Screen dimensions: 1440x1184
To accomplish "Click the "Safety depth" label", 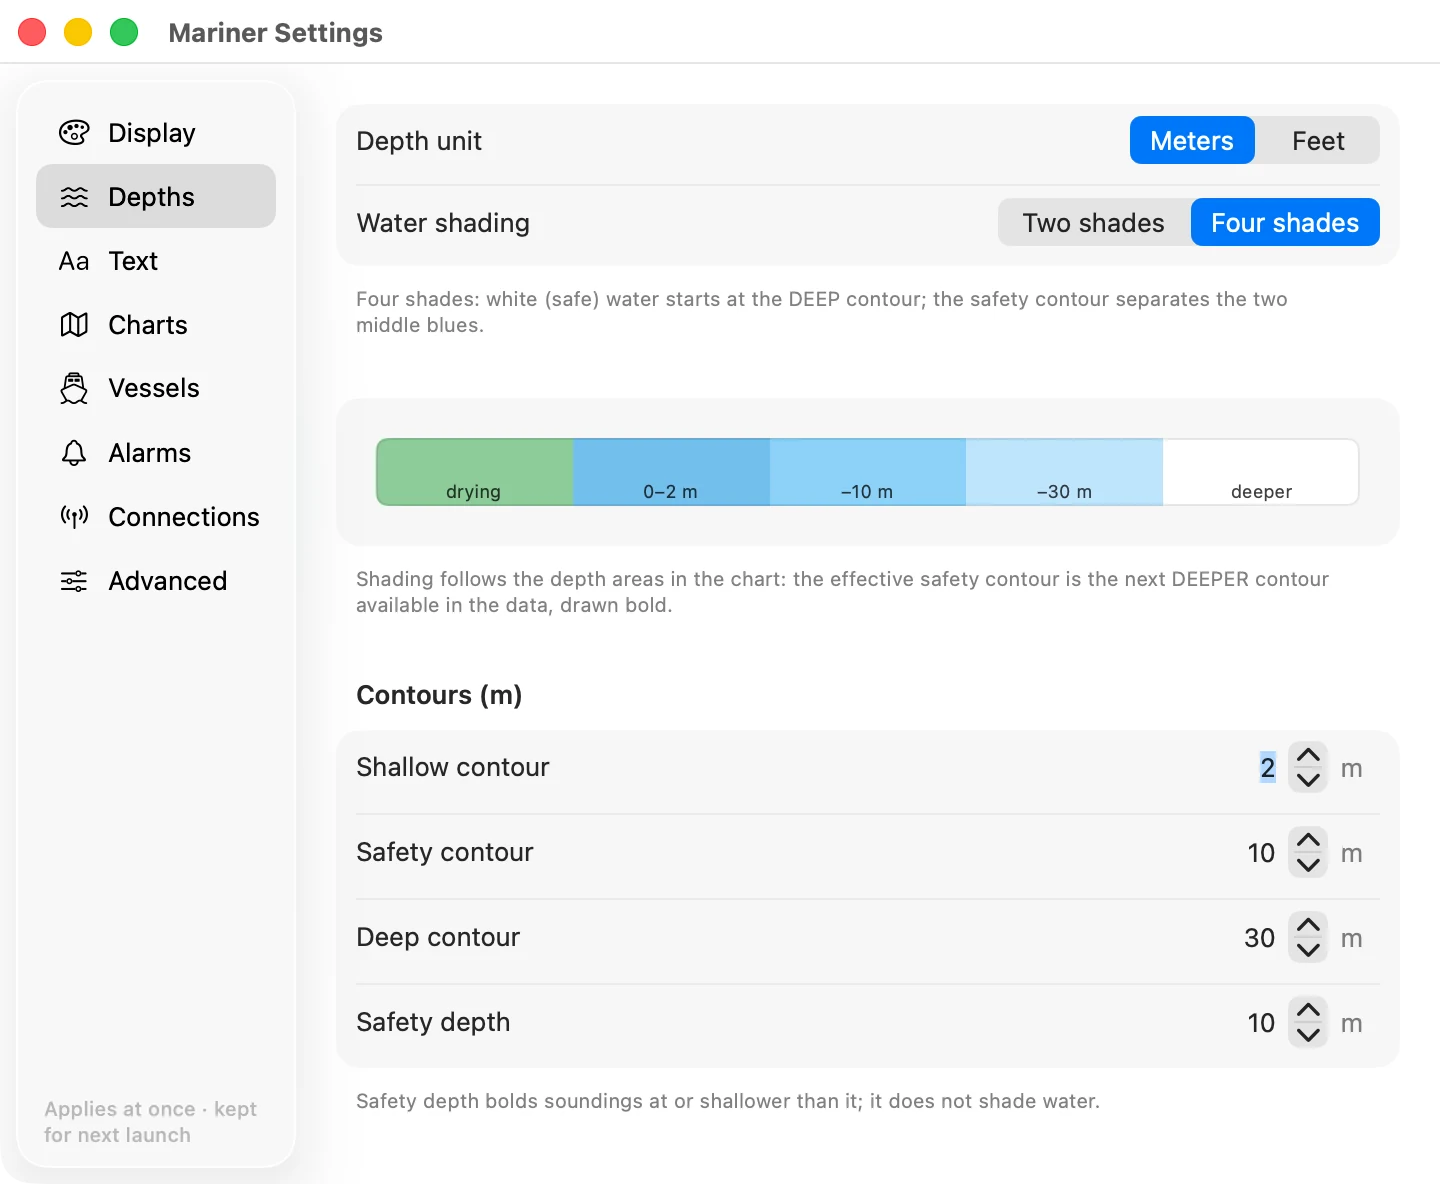I will [433, 1022].
